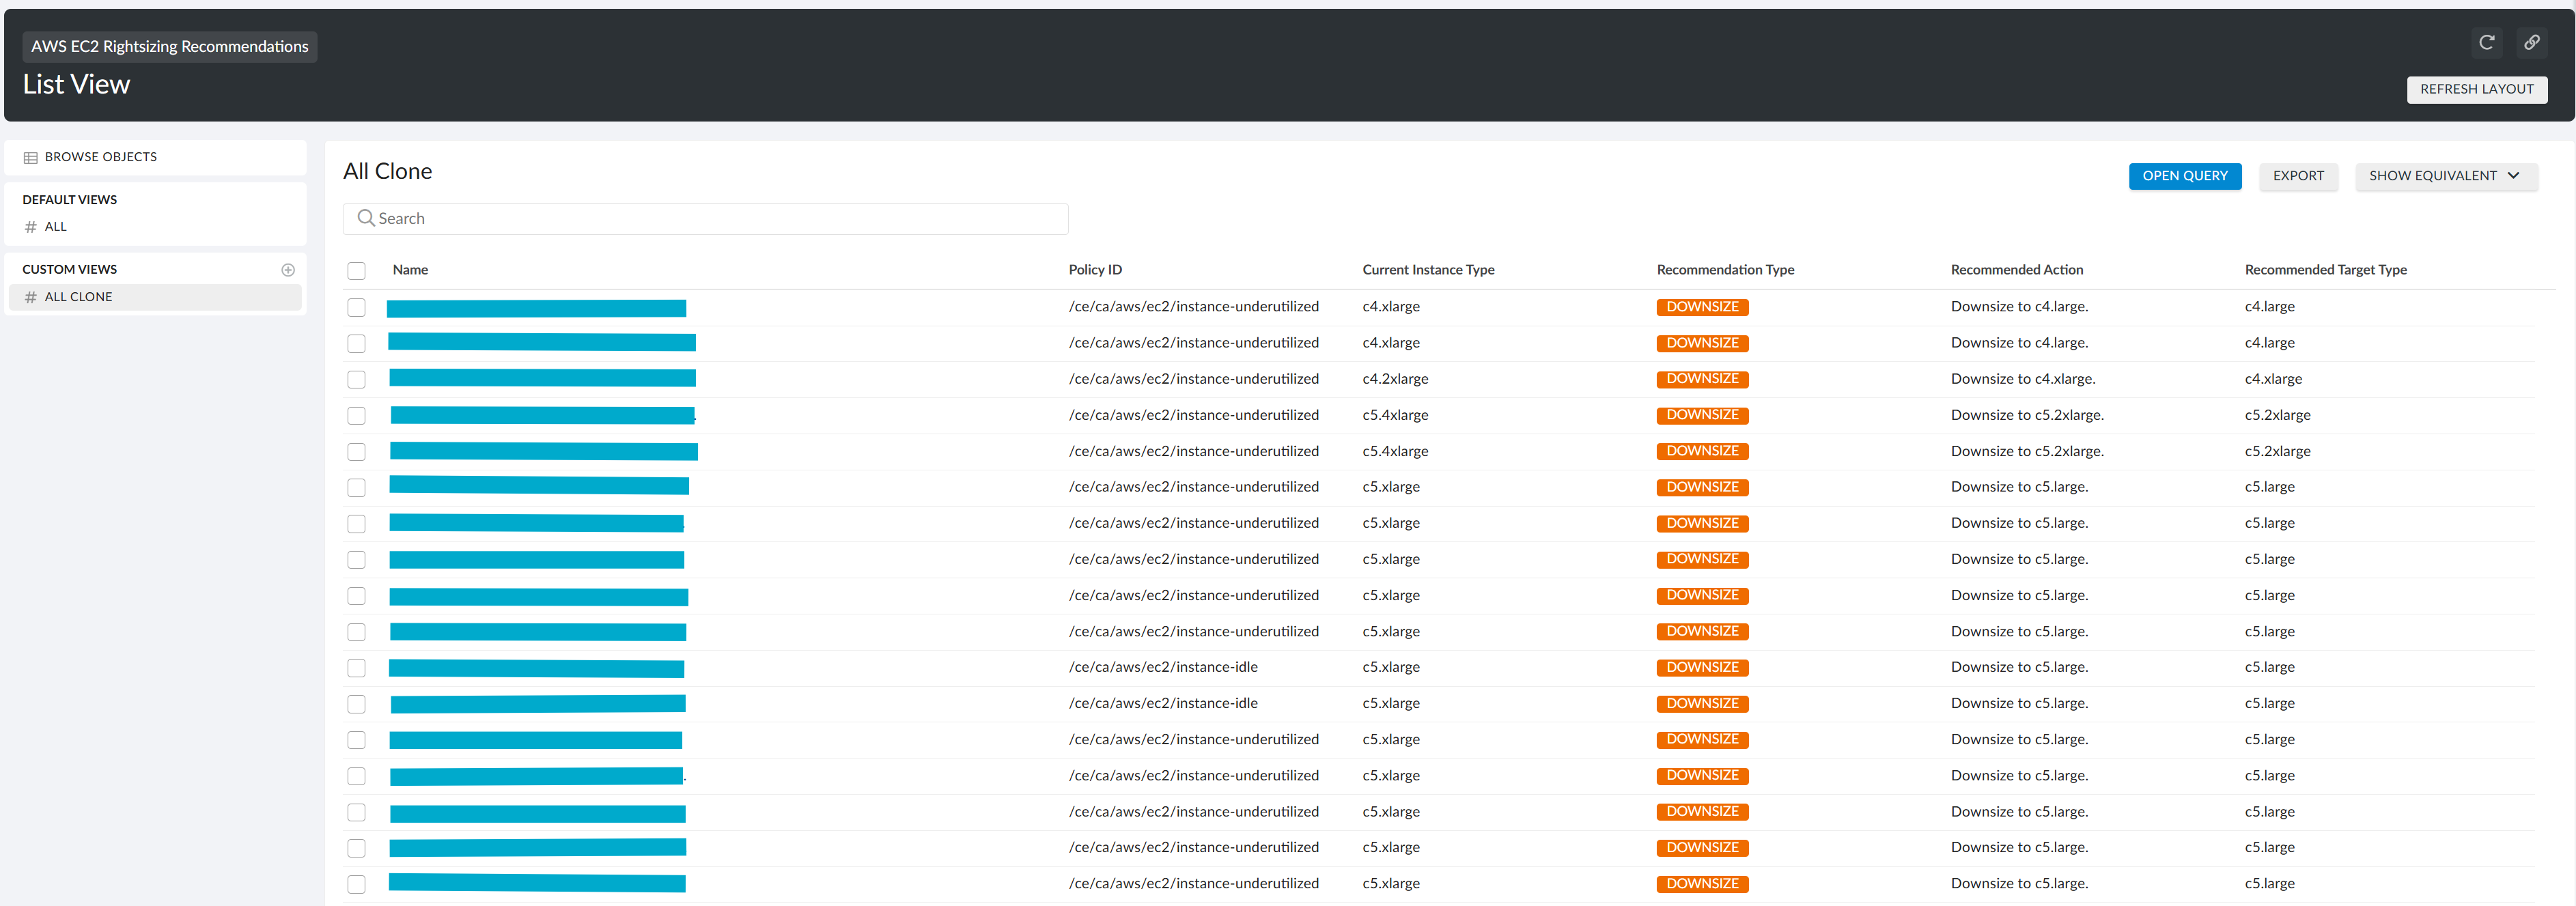
Task: Sort by the Name column header
Action: pyautogui.click(x=410, y=270)
